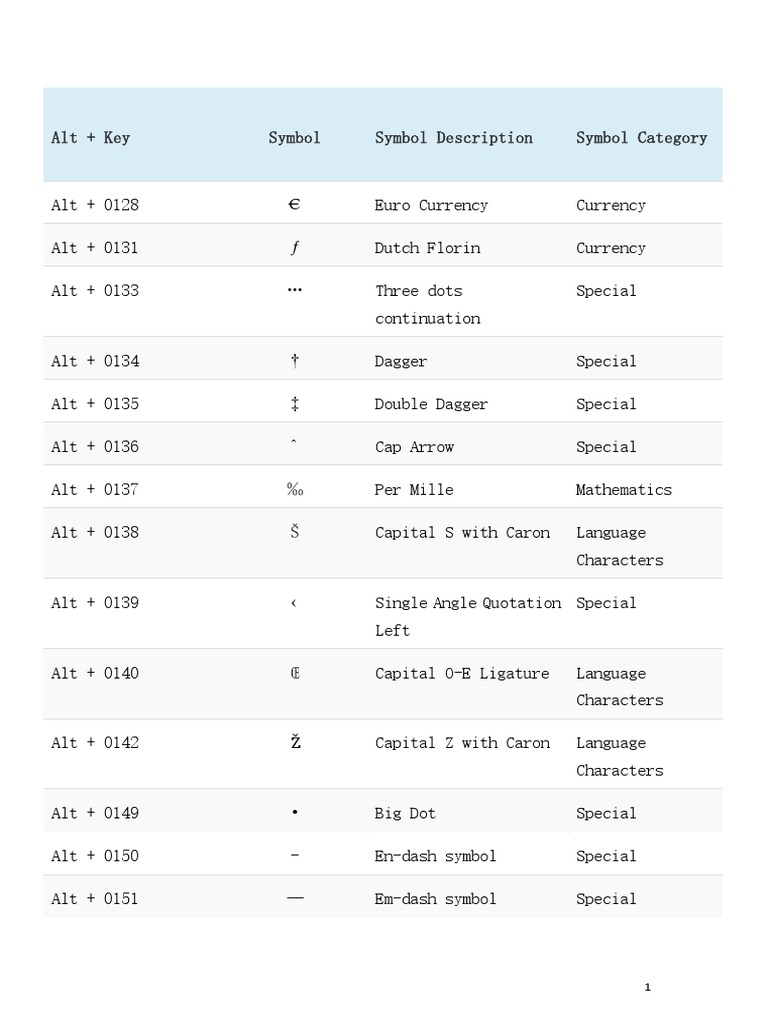Select the Per Mille symbol

click(x=294, y=490)
